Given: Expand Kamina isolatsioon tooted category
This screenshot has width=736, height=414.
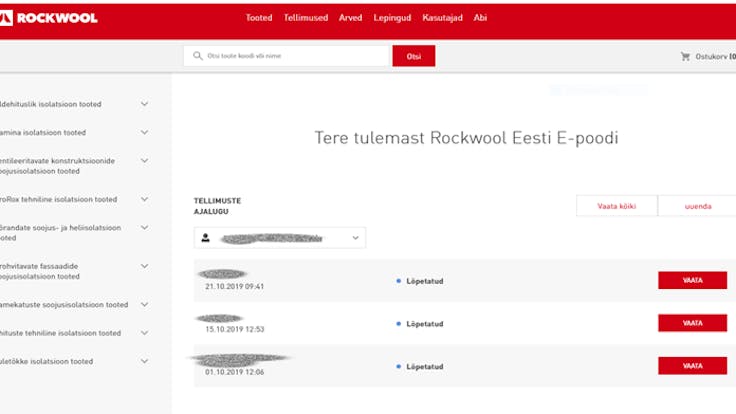Looking at the screenshot, I should click(145, 132).
